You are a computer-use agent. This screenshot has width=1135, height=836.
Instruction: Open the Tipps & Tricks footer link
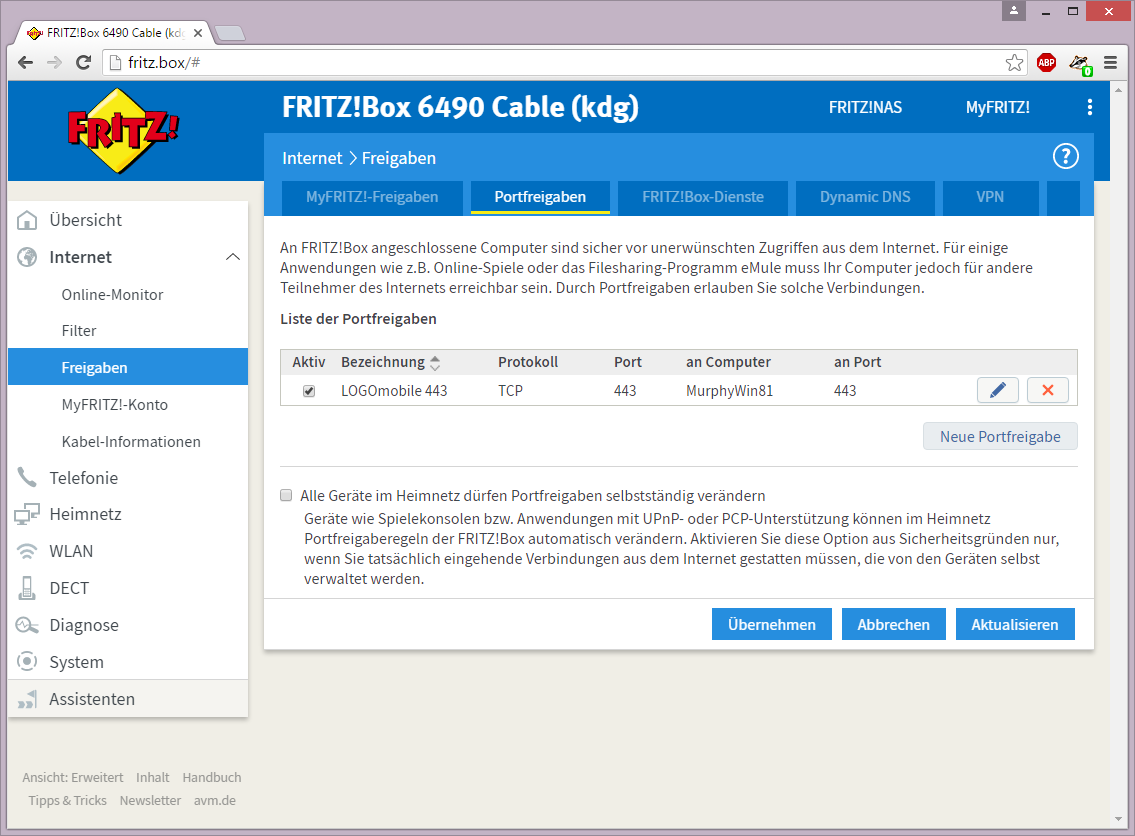pyautogui.click(x=67, y=801)
